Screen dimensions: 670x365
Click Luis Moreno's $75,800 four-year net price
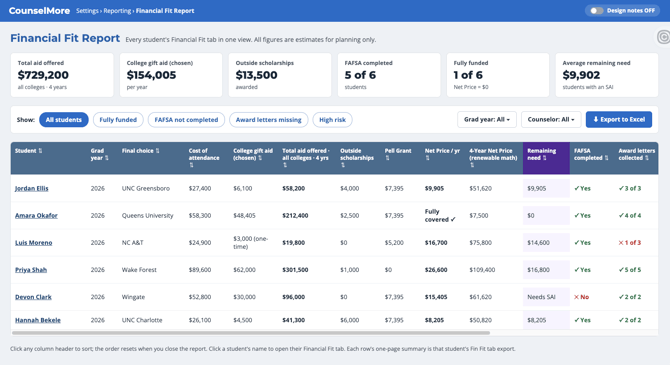[480, 243]
